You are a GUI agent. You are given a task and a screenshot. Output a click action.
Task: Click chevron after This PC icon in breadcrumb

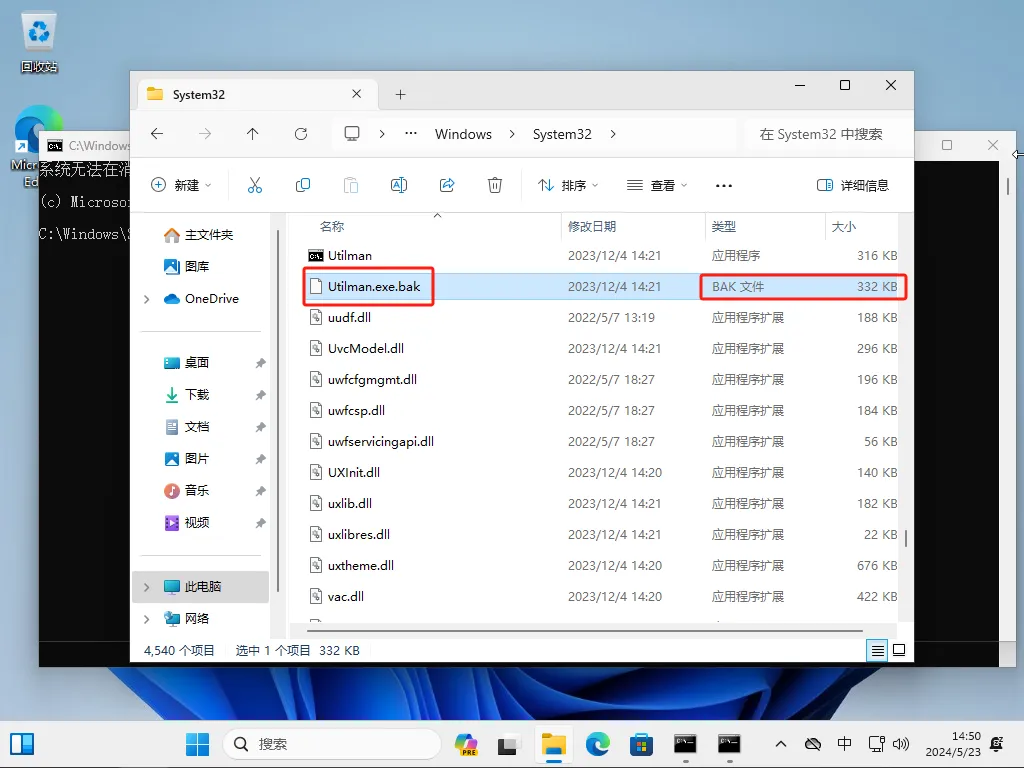382,134
